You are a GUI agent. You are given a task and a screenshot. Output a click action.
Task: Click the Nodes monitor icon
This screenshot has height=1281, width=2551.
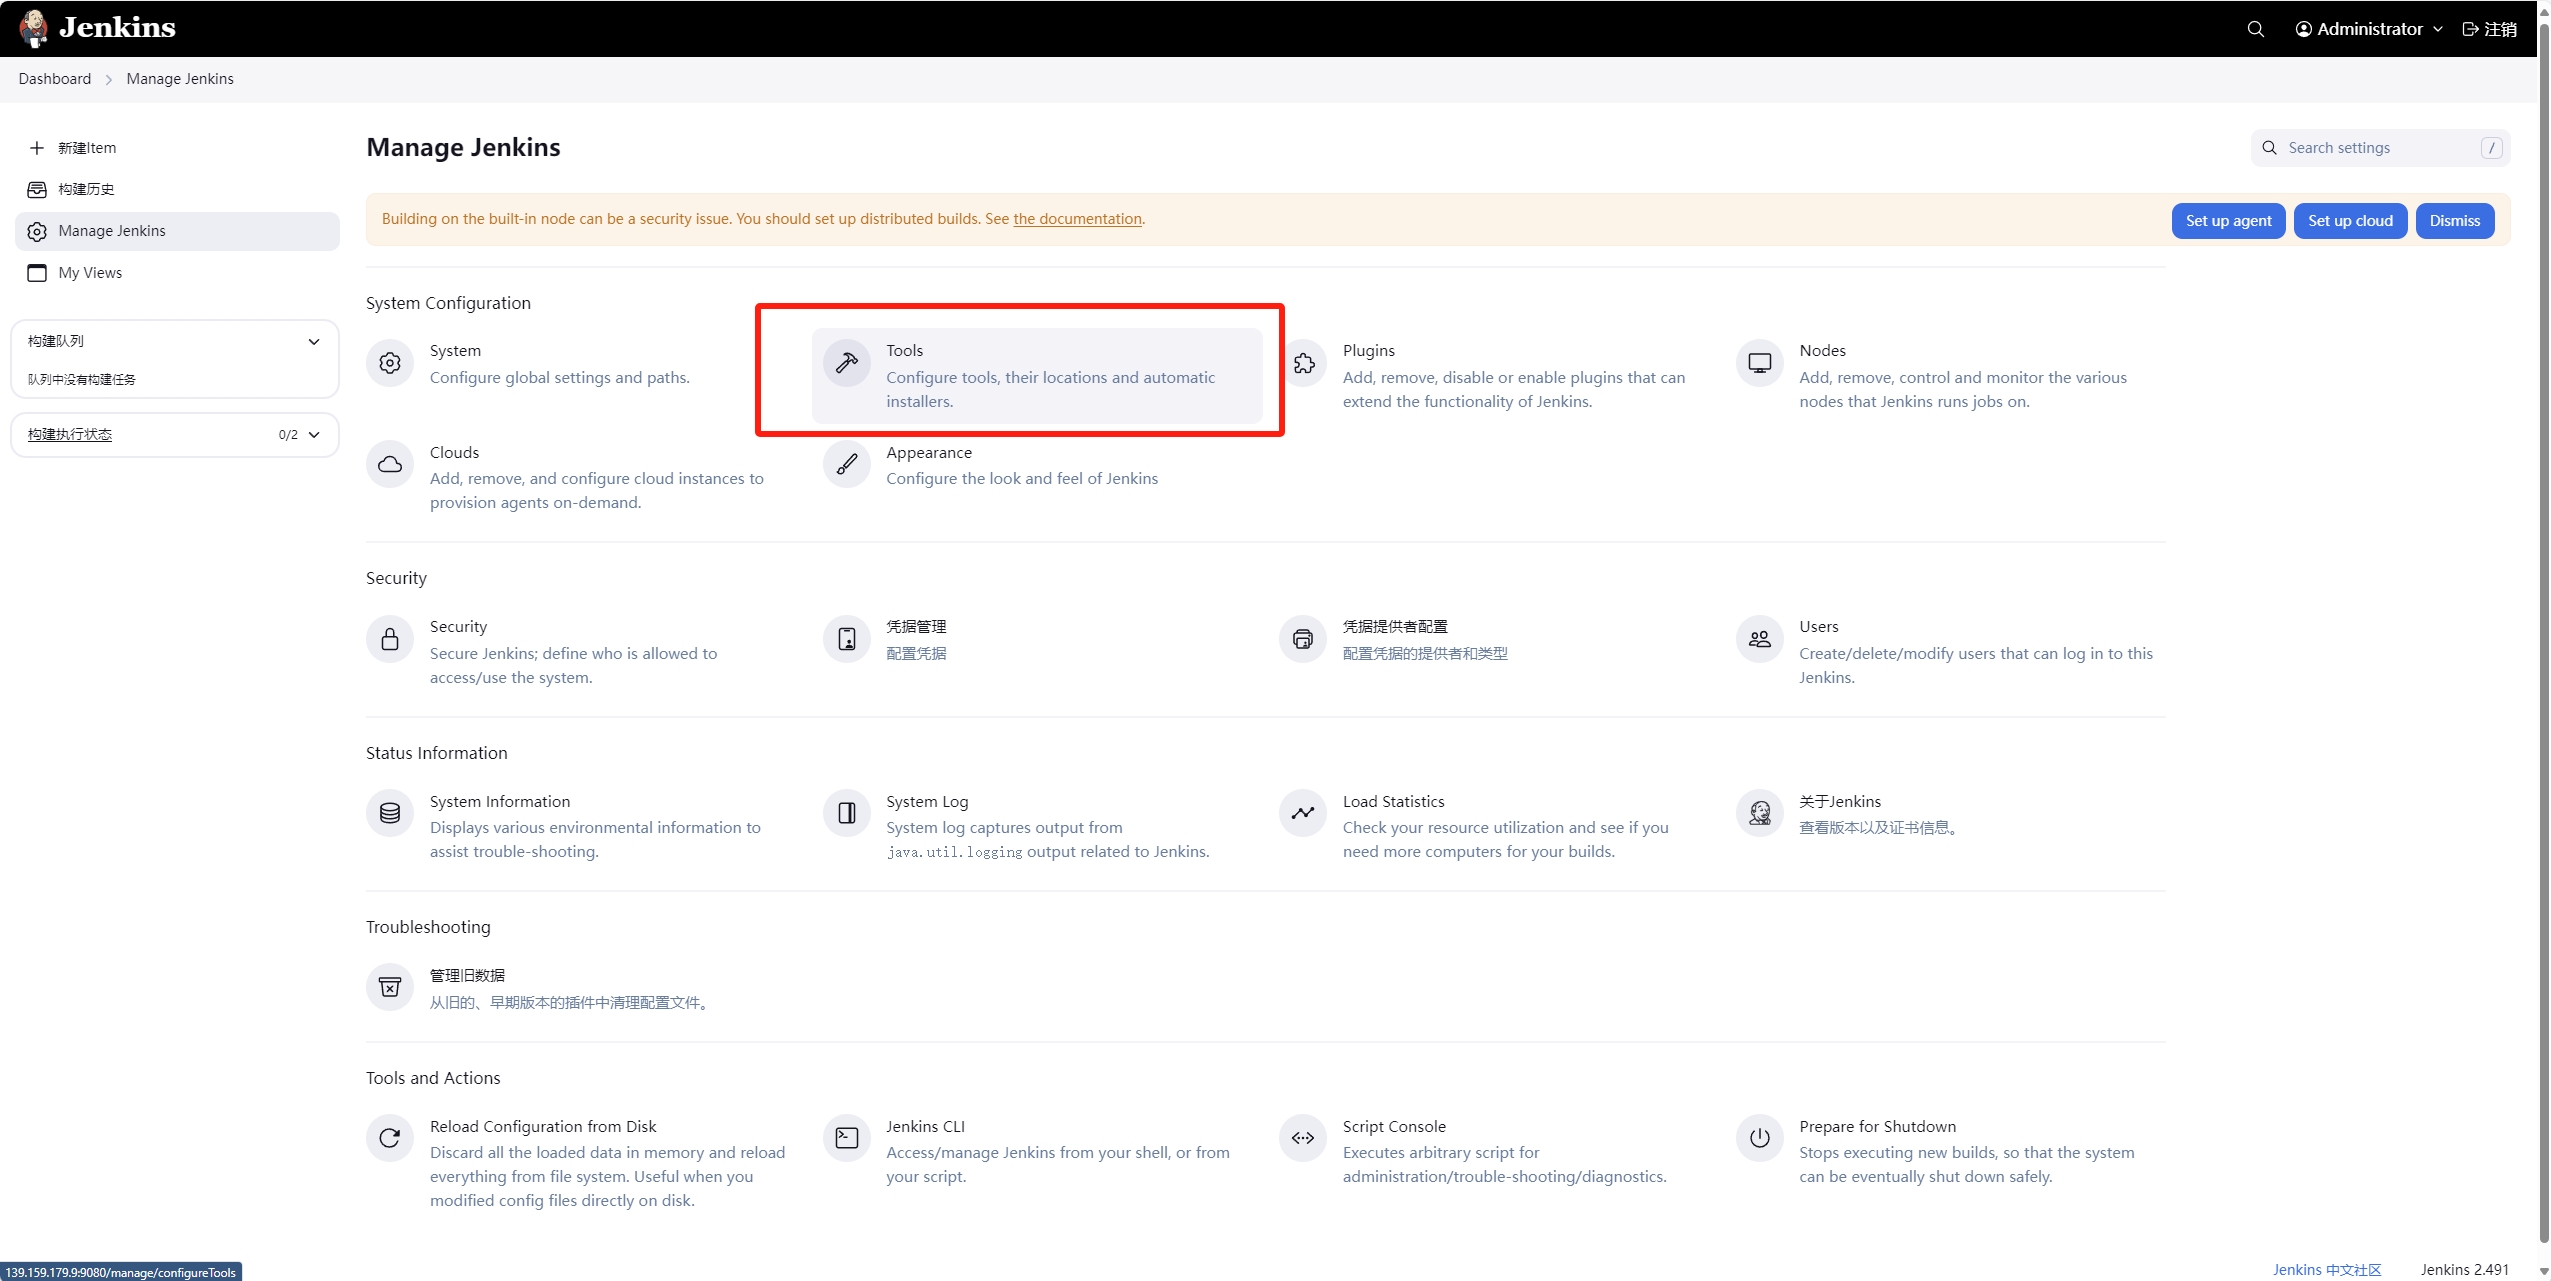click(x=1759, y=363)
